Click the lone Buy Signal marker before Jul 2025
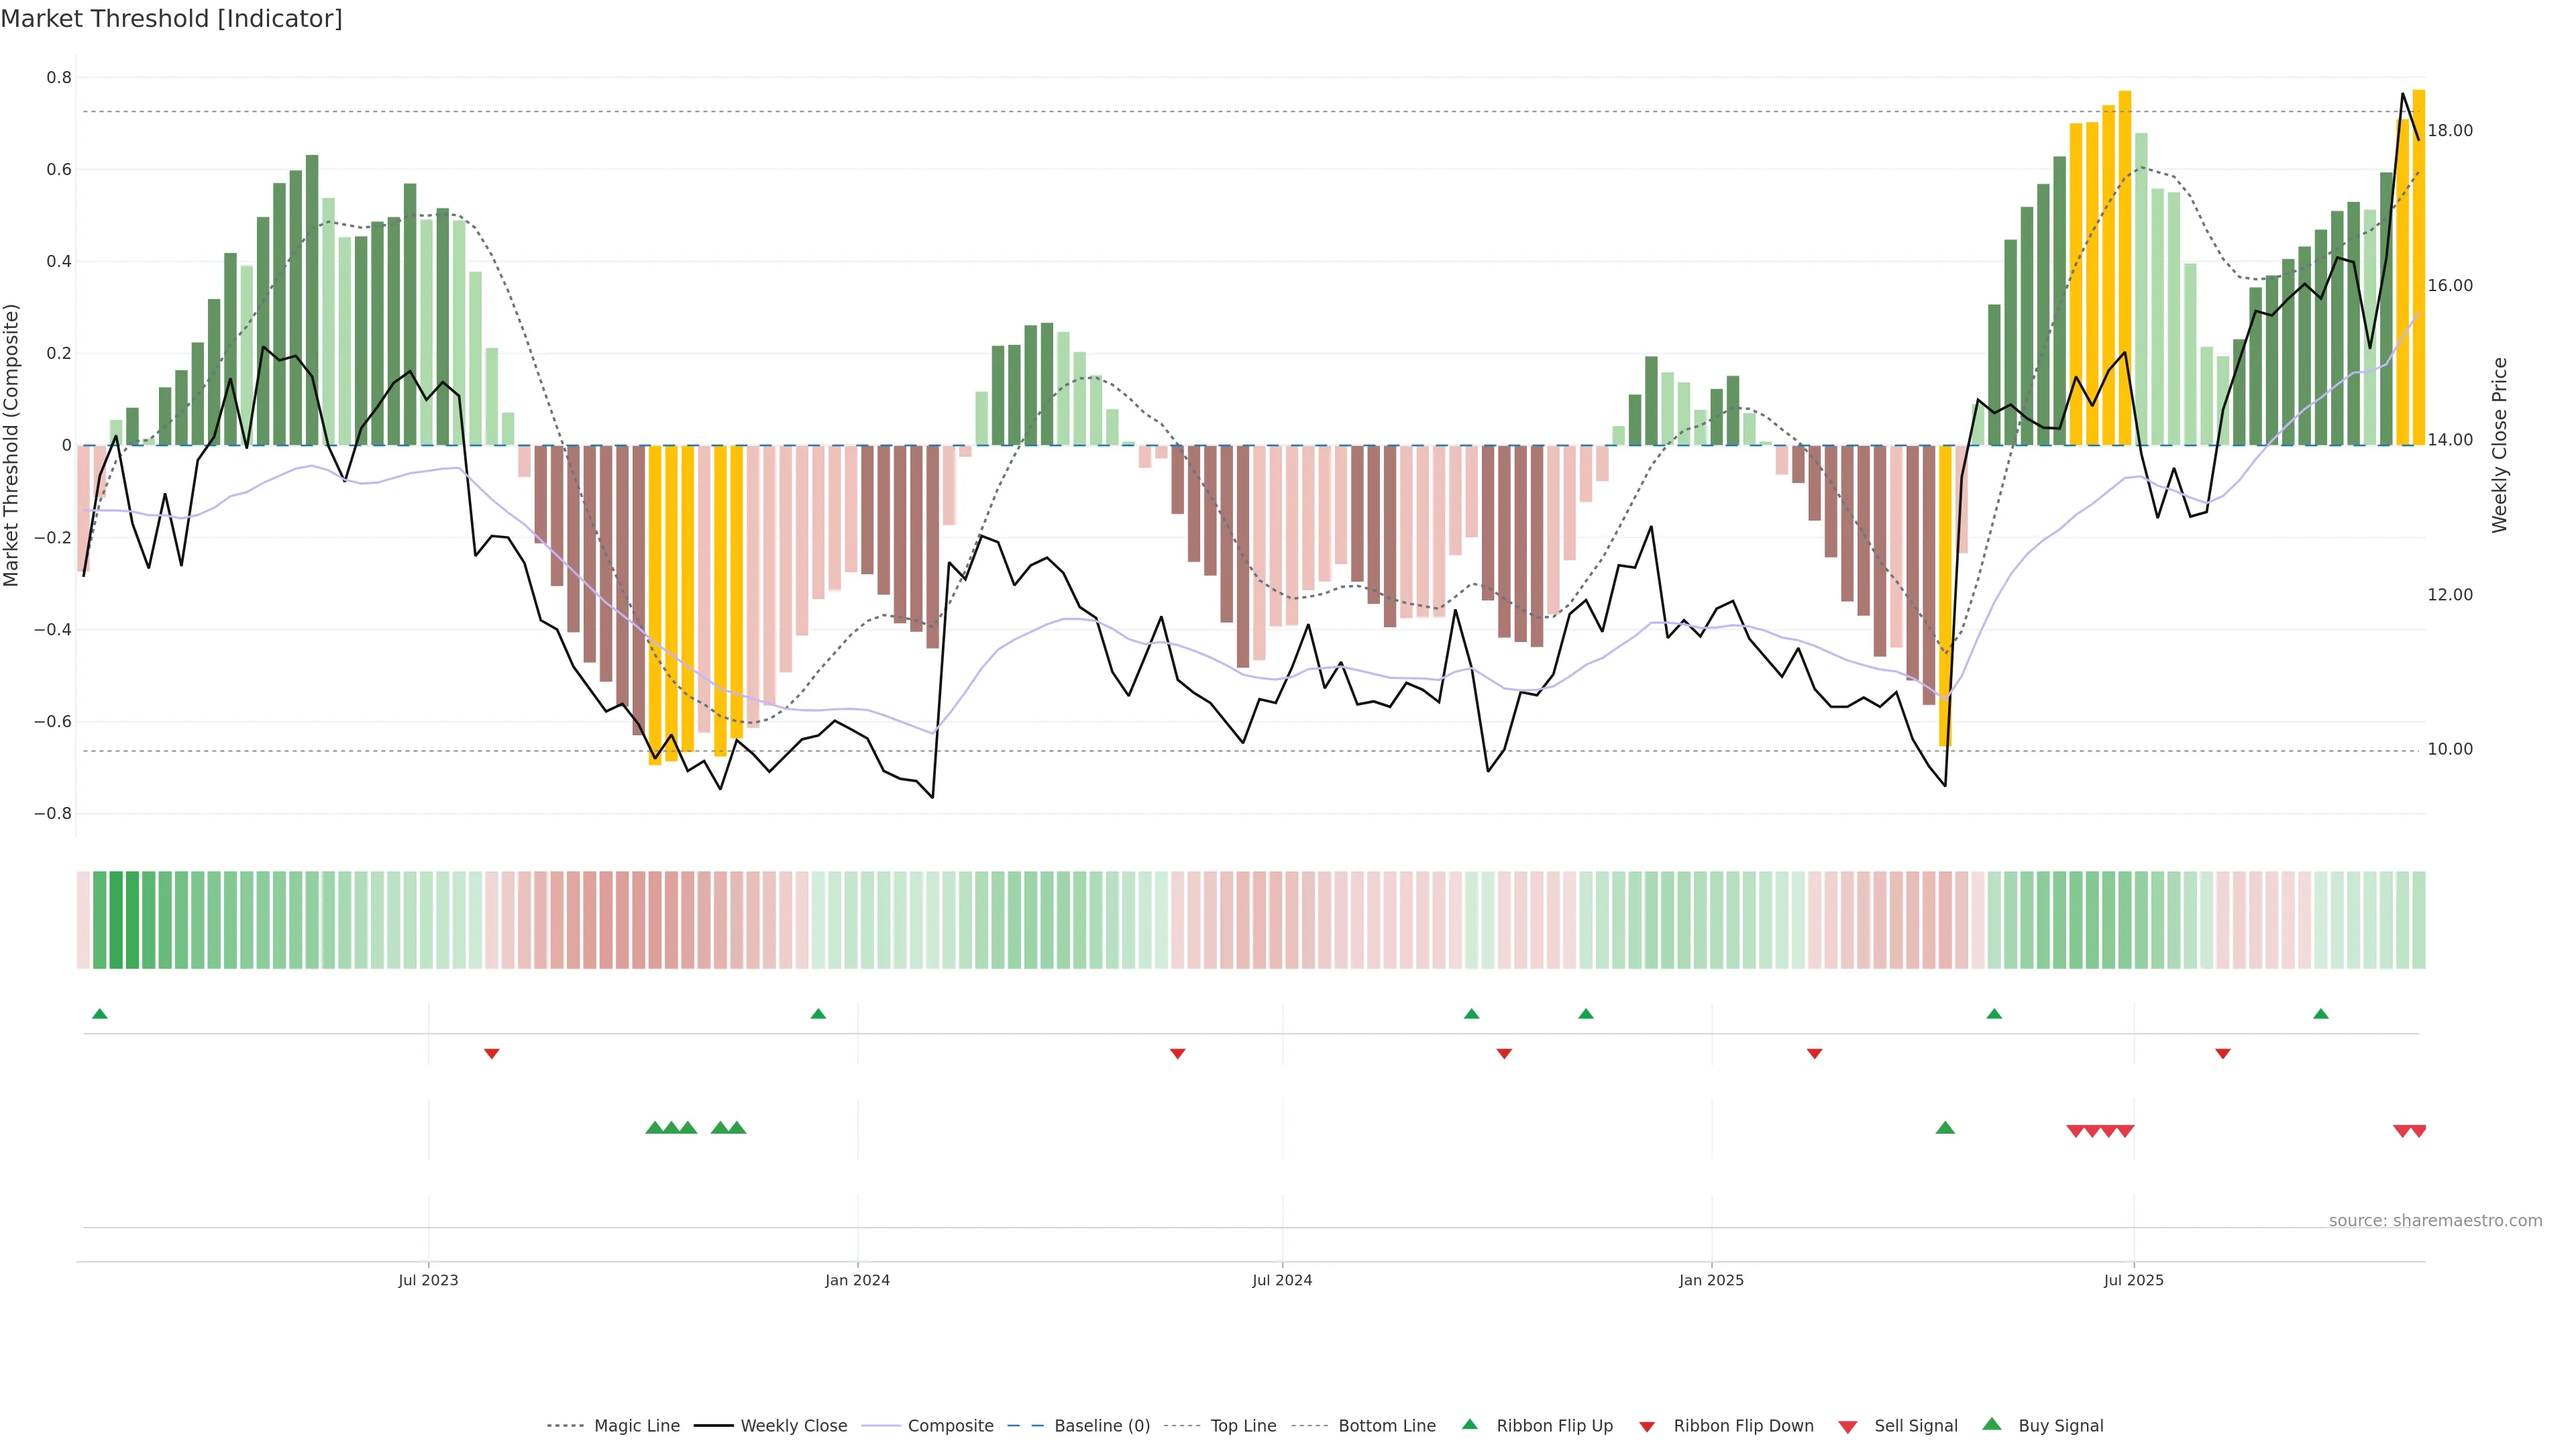The image size is (2576, 1449). 1945,1128
